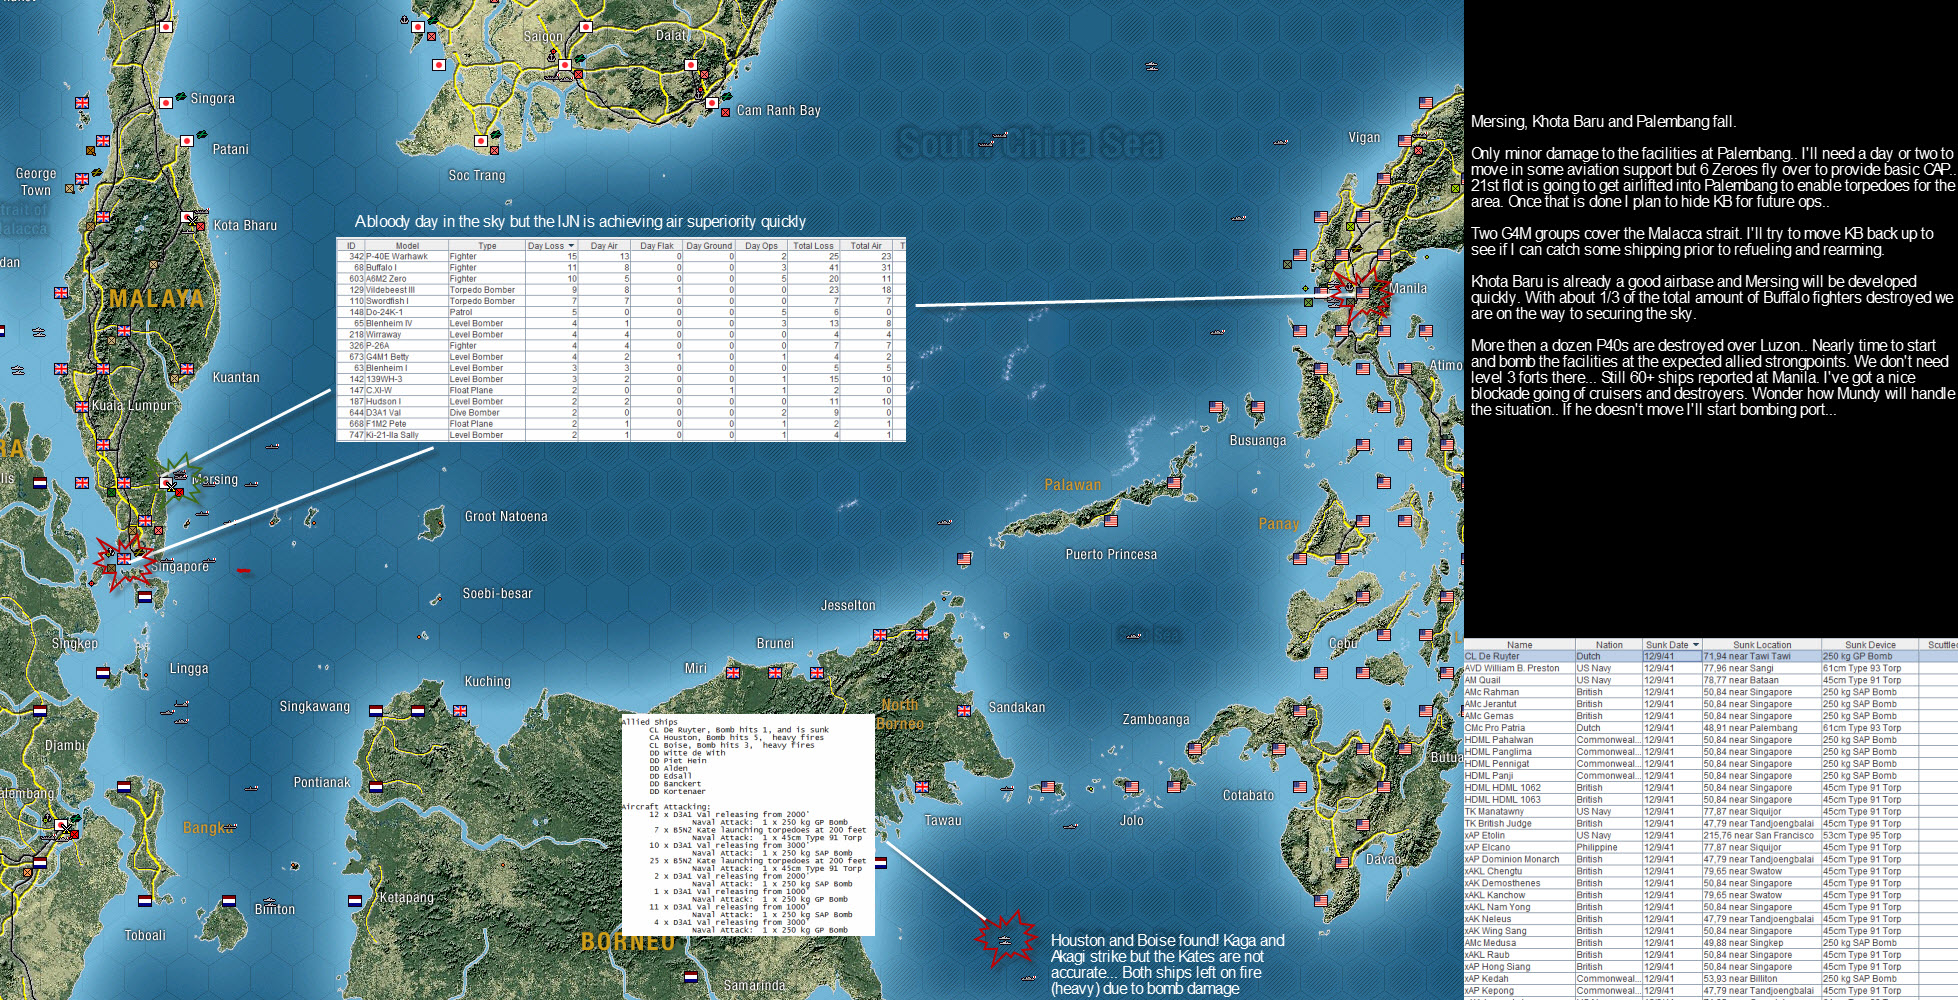Select the British flag beside George Town
This screenshot has width=1958, height=1000.
[x=82, y=179]
